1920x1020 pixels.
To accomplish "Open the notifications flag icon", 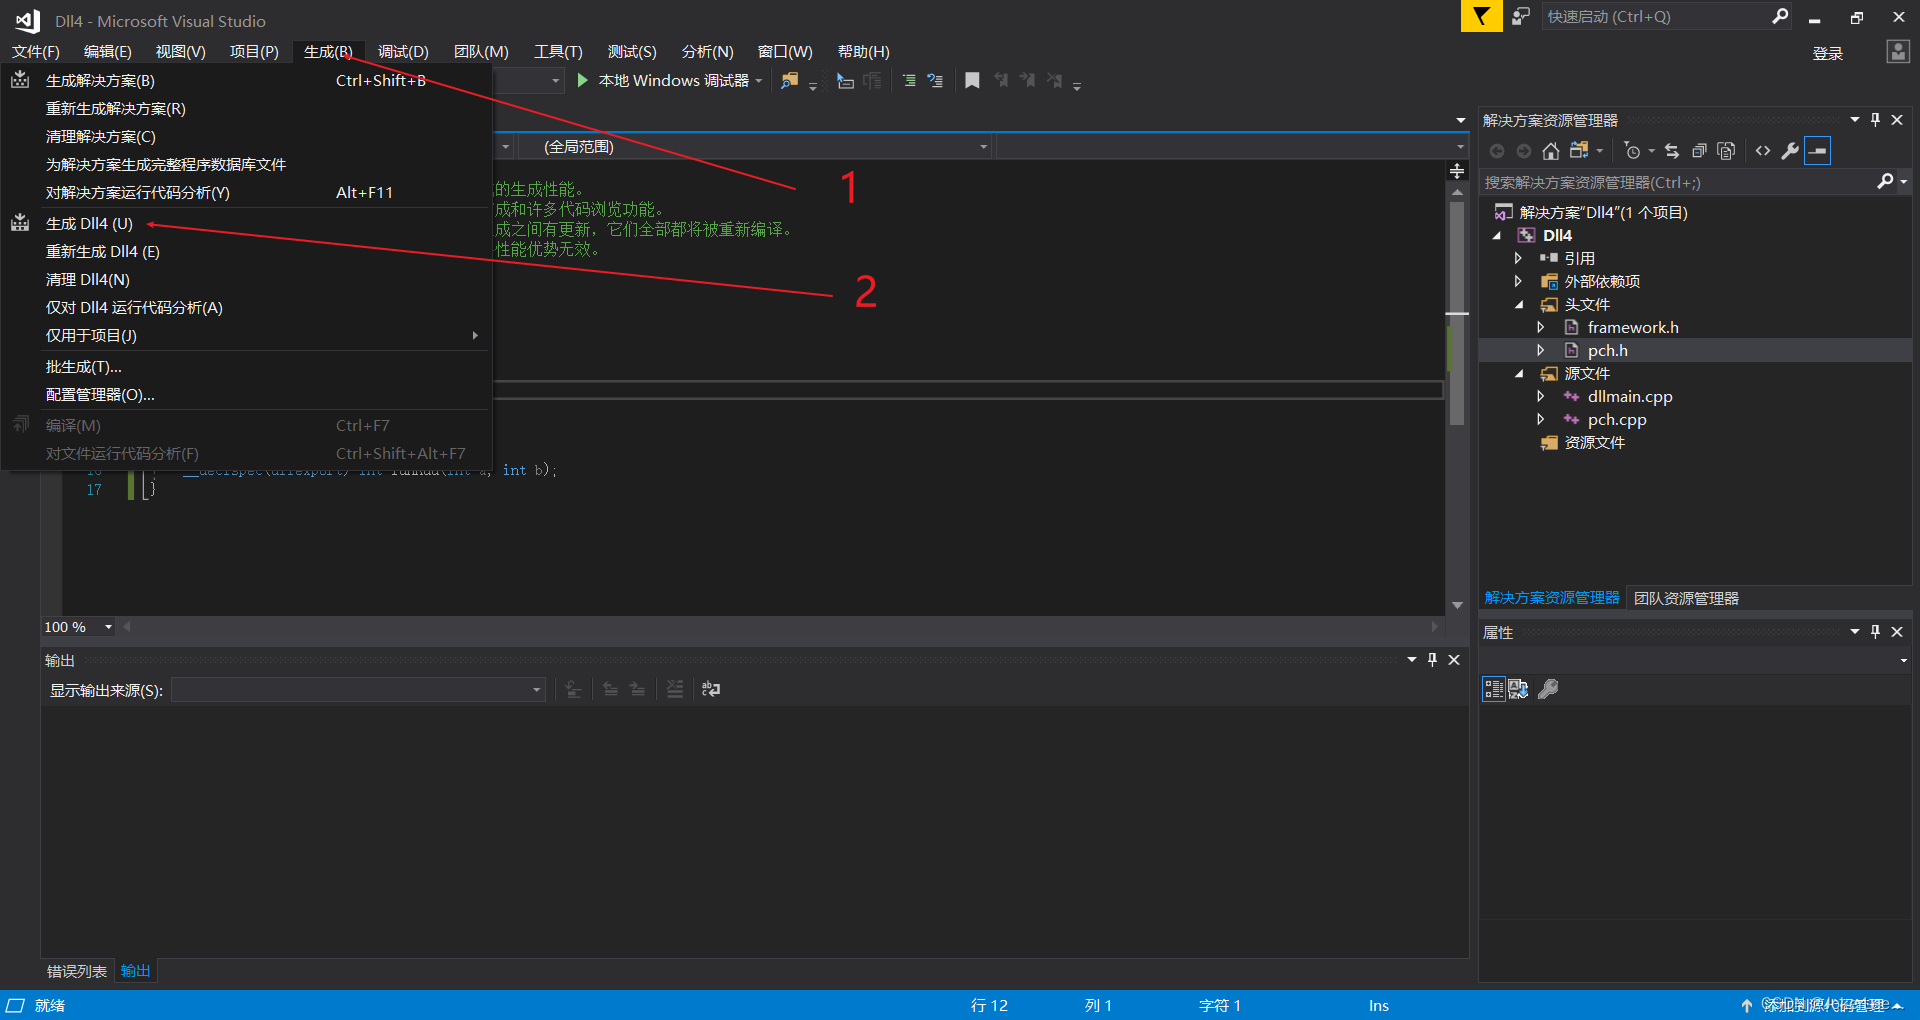I will [1481, 16].
